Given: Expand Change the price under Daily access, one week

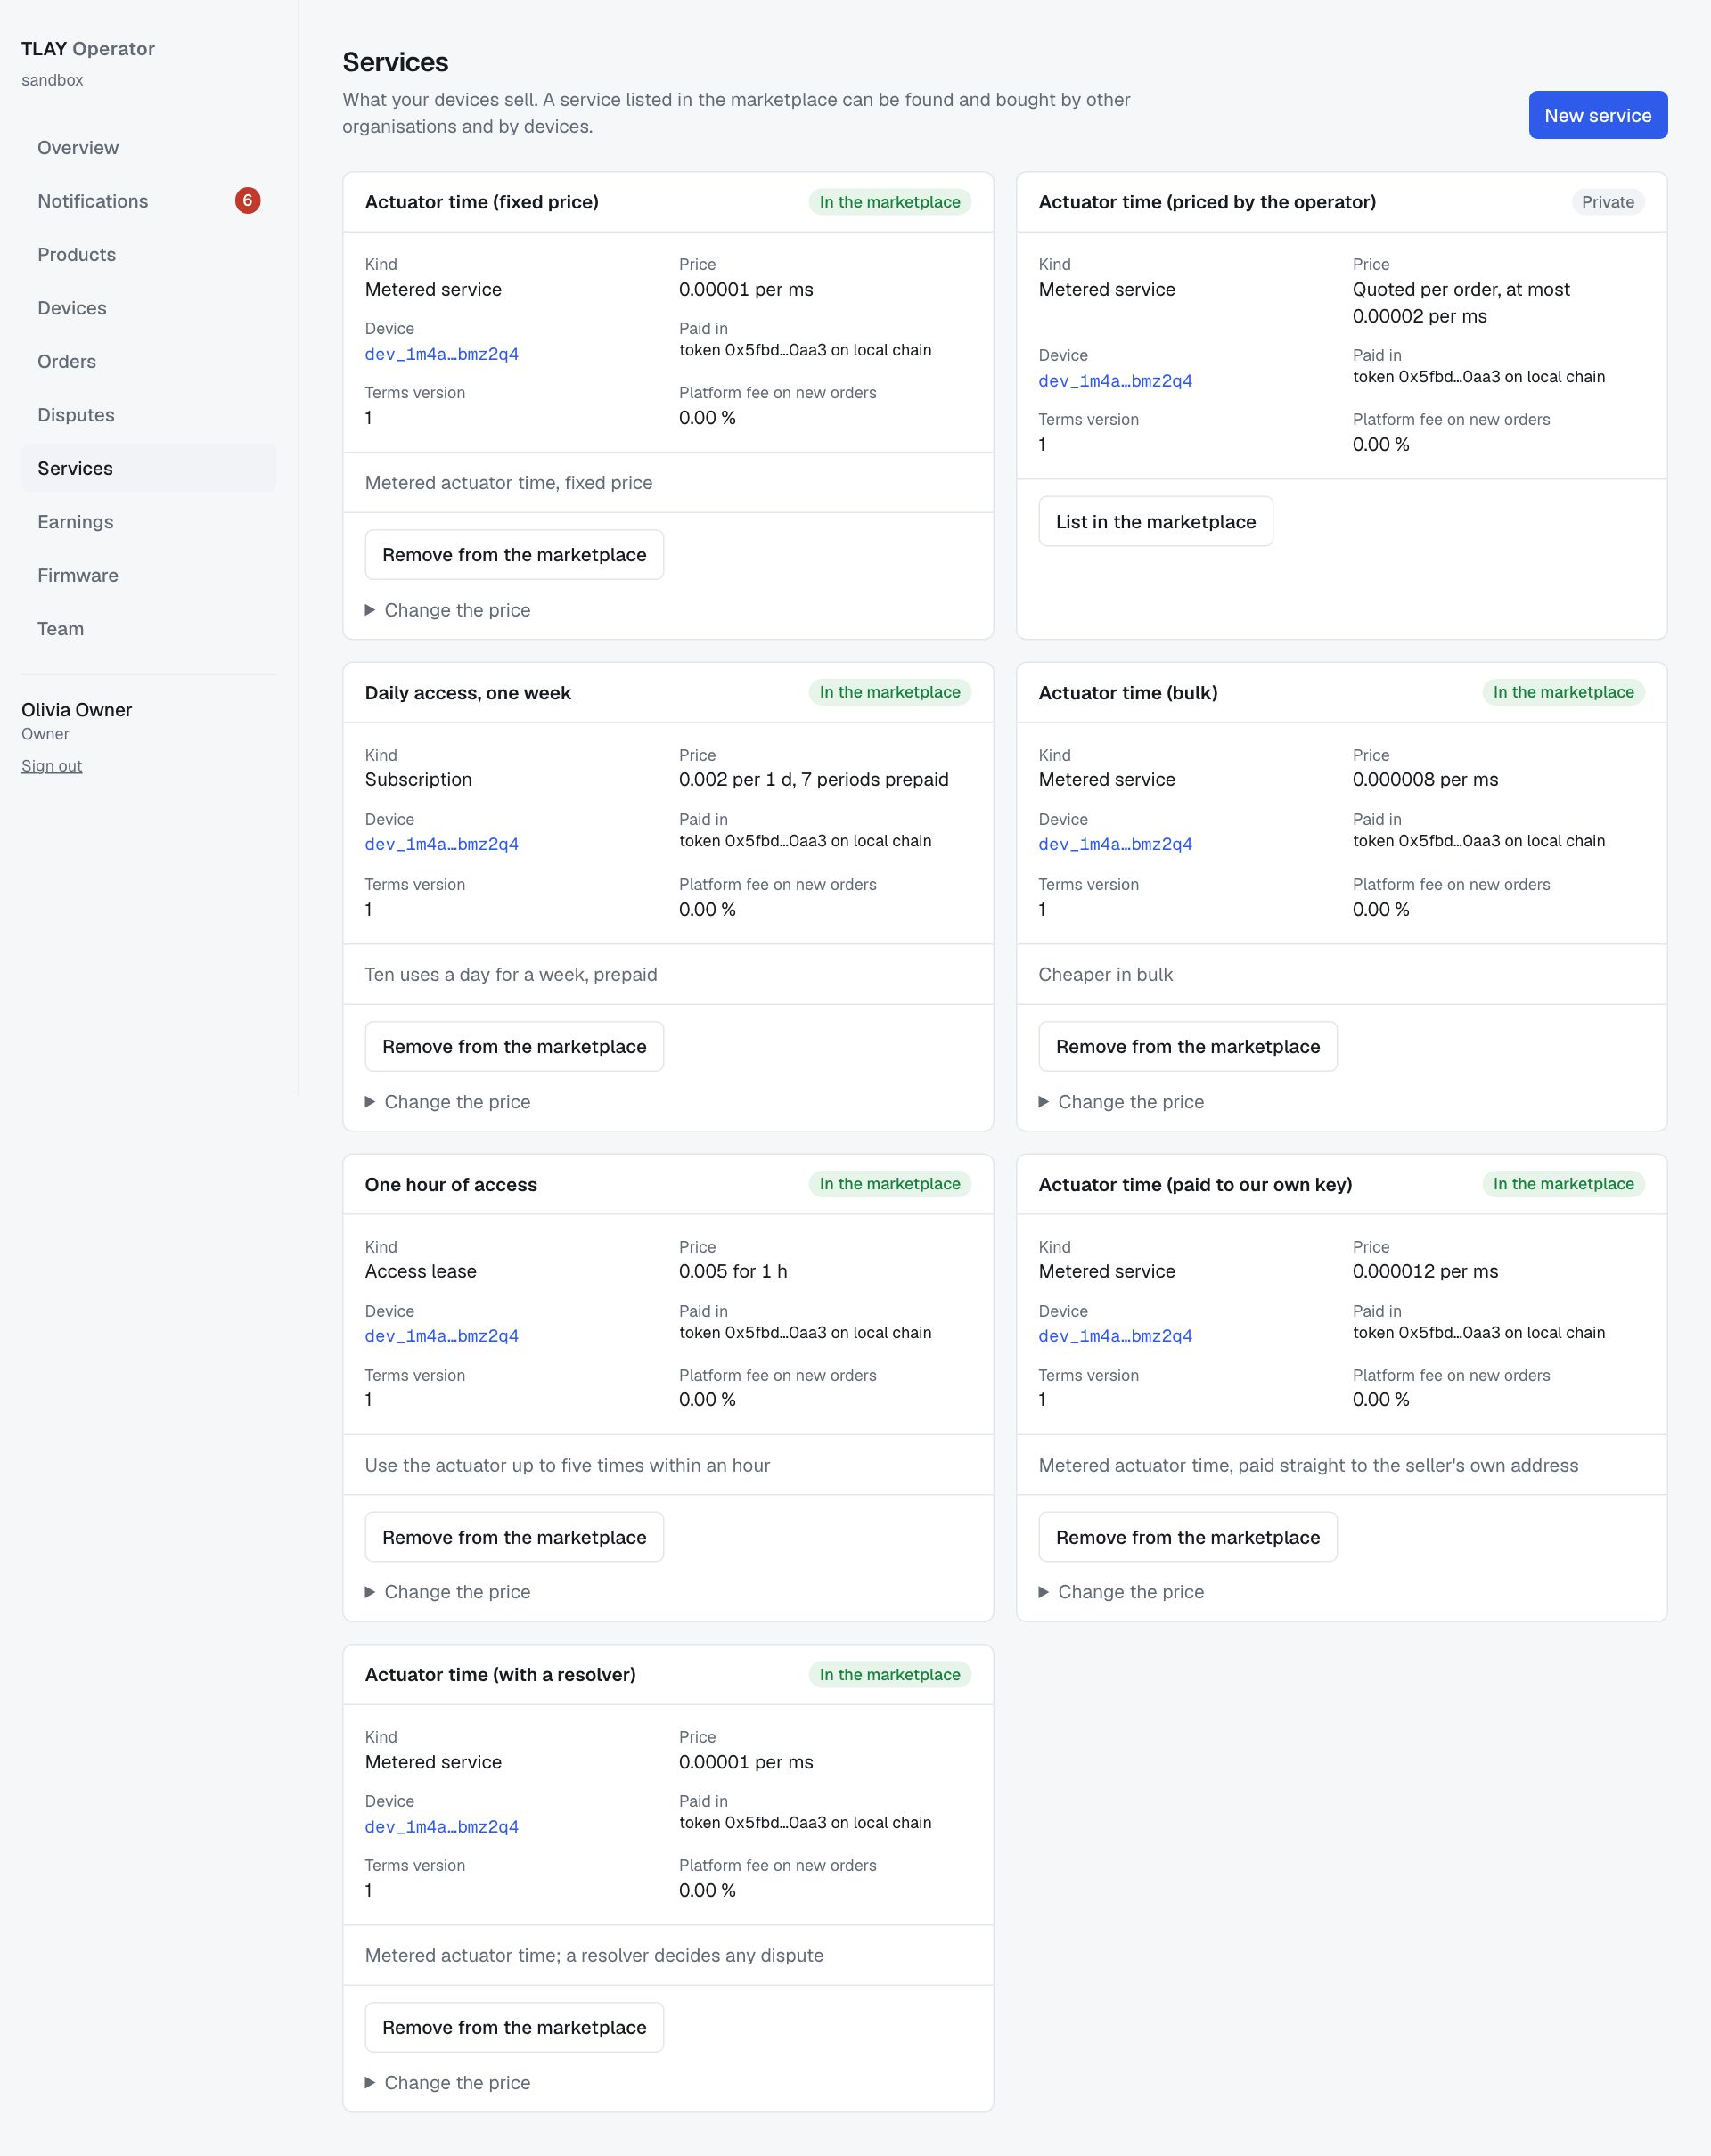Looking at the screenshot, I should click(x=448, y=1102).
